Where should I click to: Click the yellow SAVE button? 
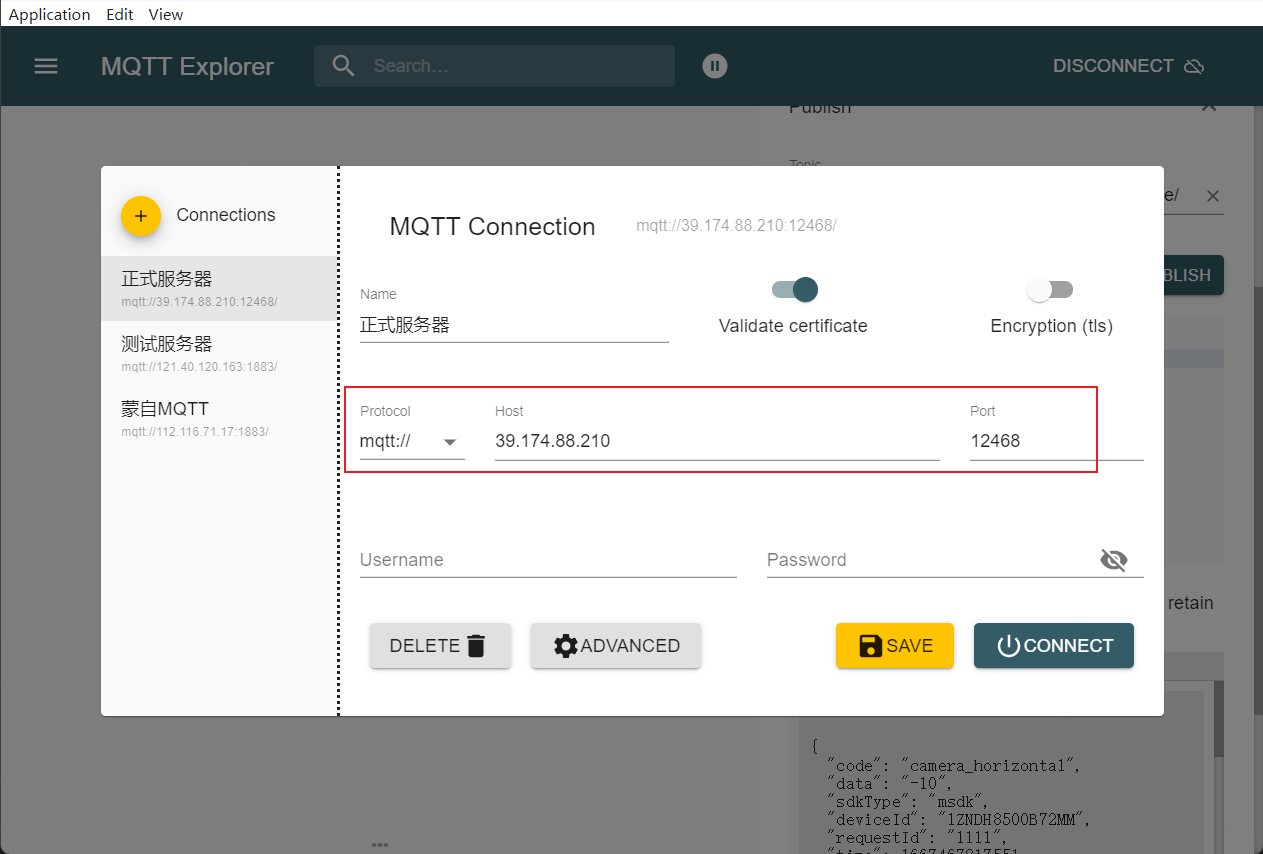coord(895,646)
